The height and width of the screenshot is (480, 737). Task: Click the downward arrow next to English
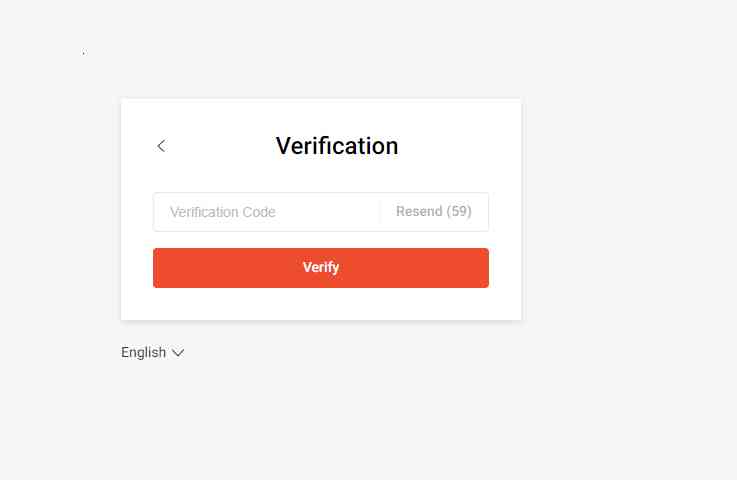178,353
